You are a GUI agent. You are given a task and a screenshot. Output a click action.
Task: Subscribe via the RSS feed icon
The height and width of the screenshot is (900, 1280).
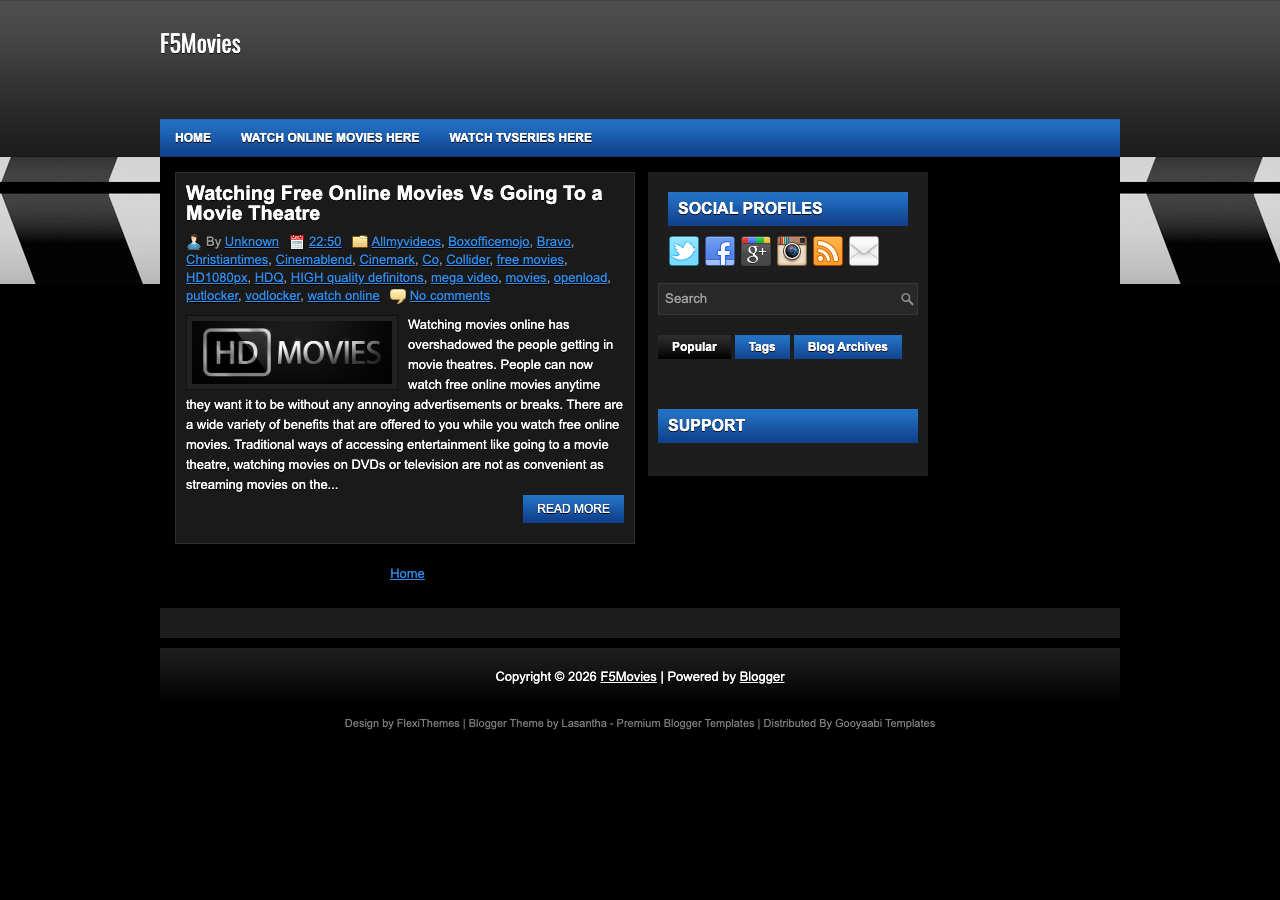(x=827, y=251)
